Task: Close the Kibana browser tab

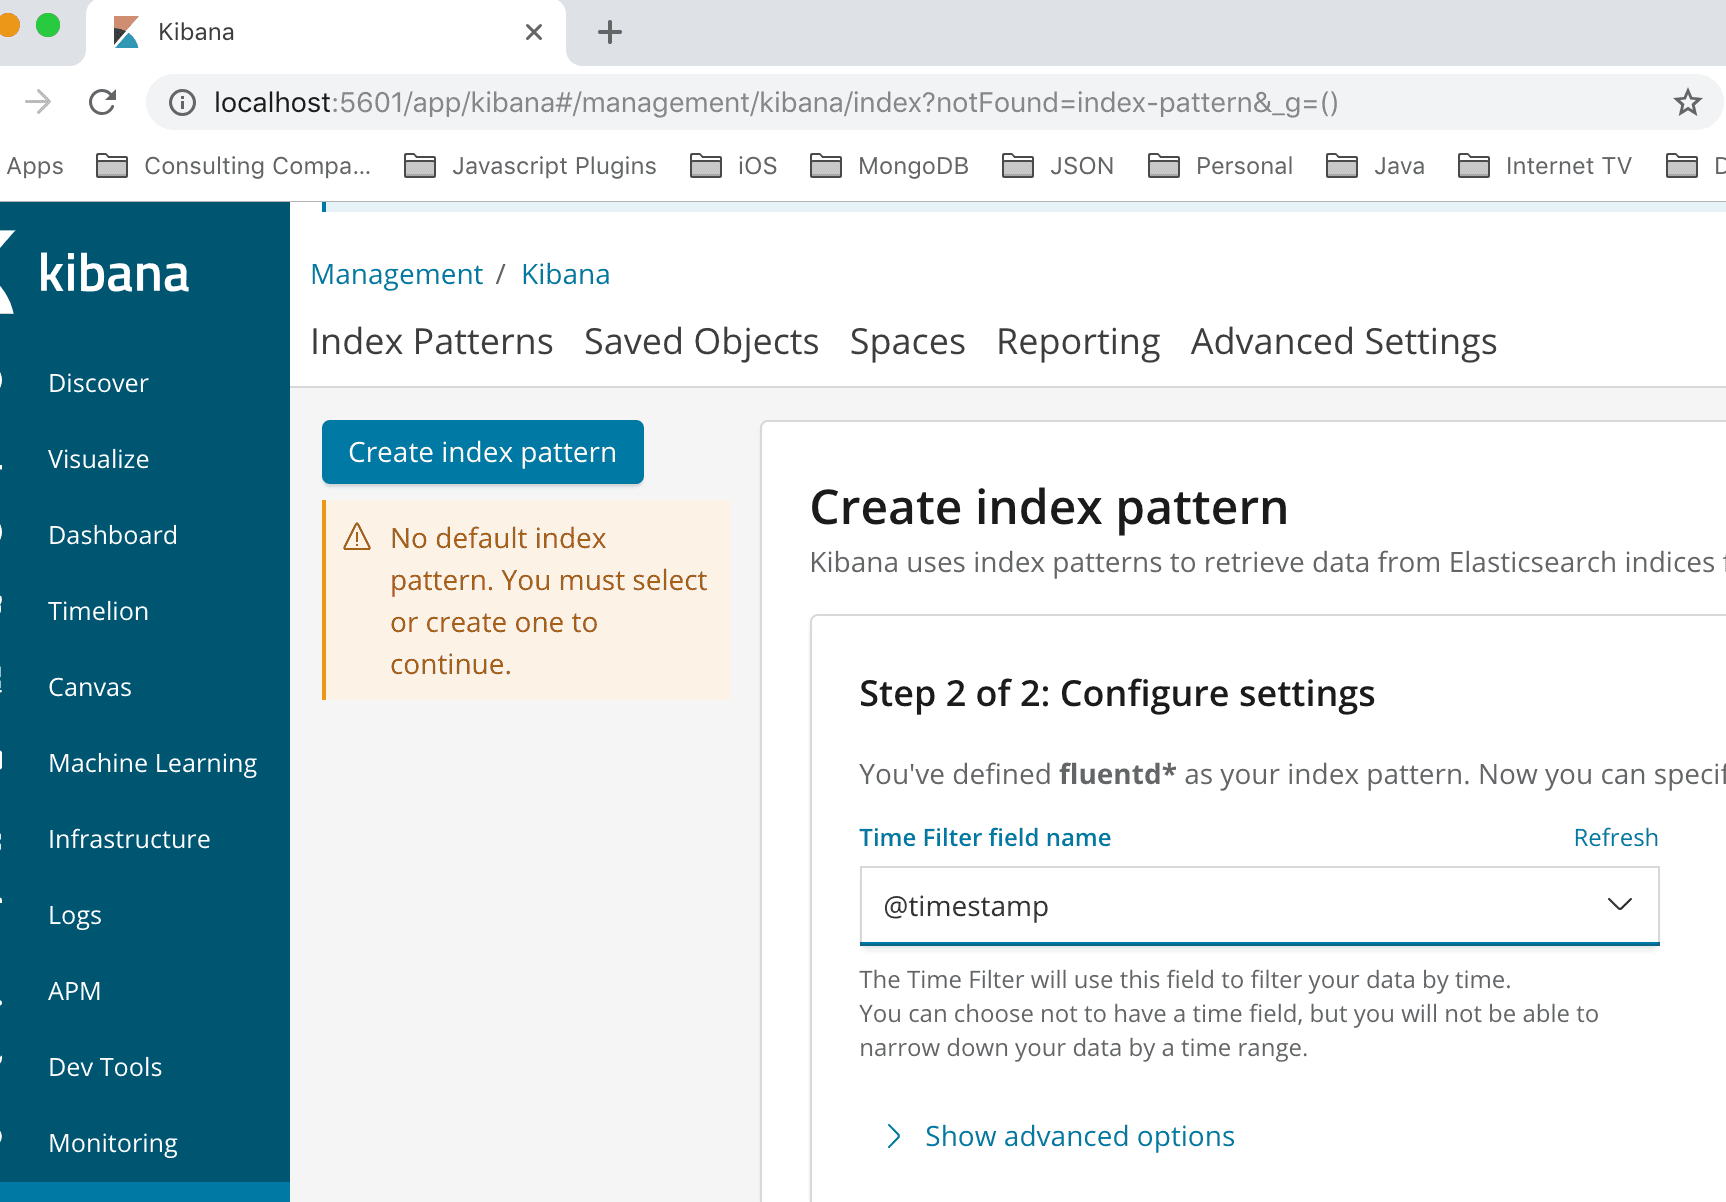Action: (x=534, y=32)
